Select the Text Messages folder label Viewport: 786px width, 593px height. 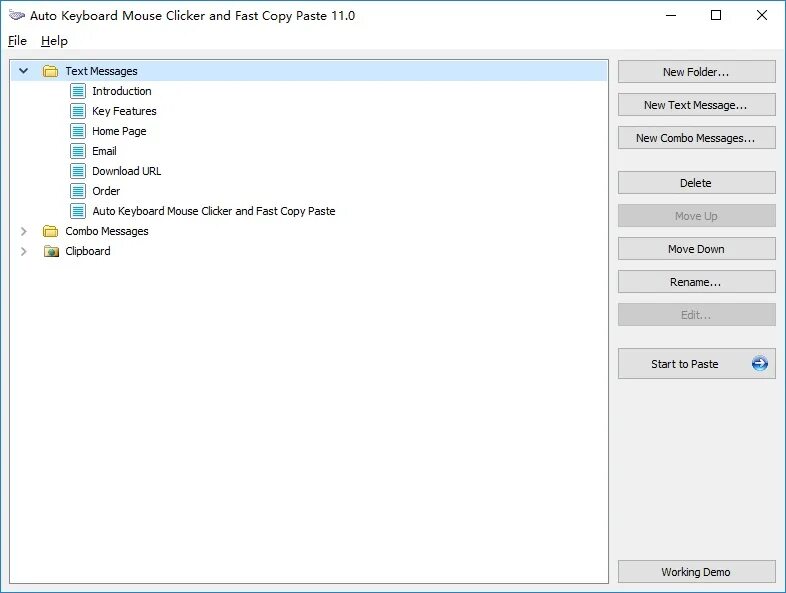click(x=101, y=71)
